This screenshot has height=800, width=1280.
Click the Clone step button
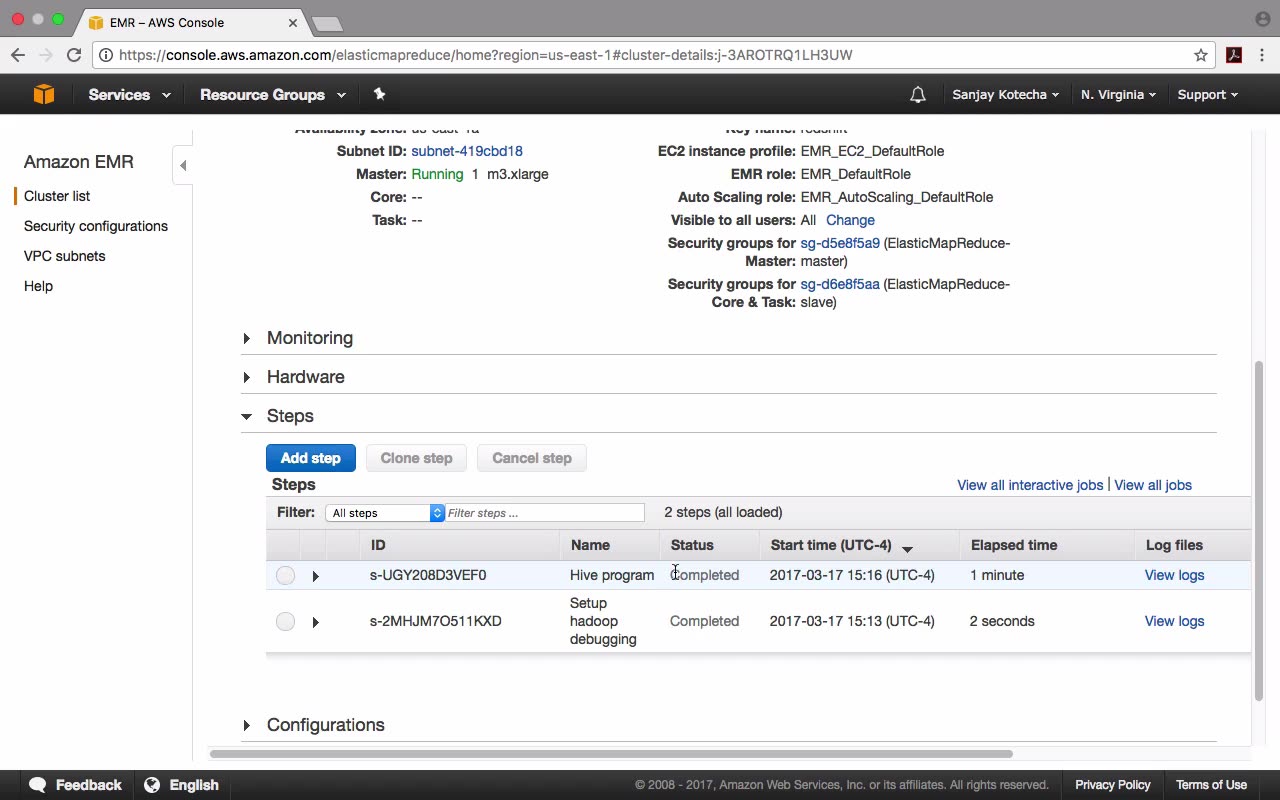tap(416, 458)
